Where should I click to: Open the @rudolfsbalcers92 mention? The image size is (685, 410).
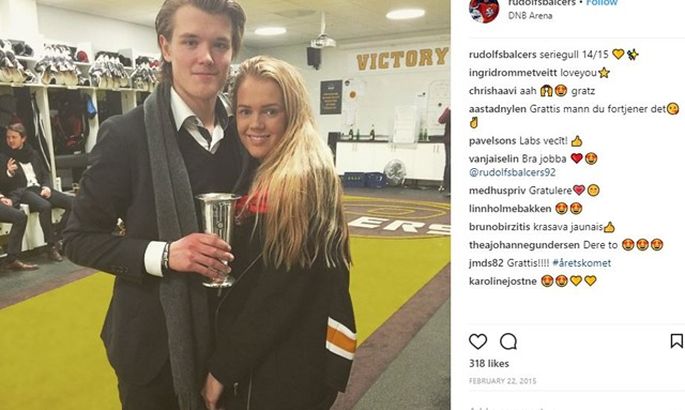pyautogui.click(x=512, y=172)
